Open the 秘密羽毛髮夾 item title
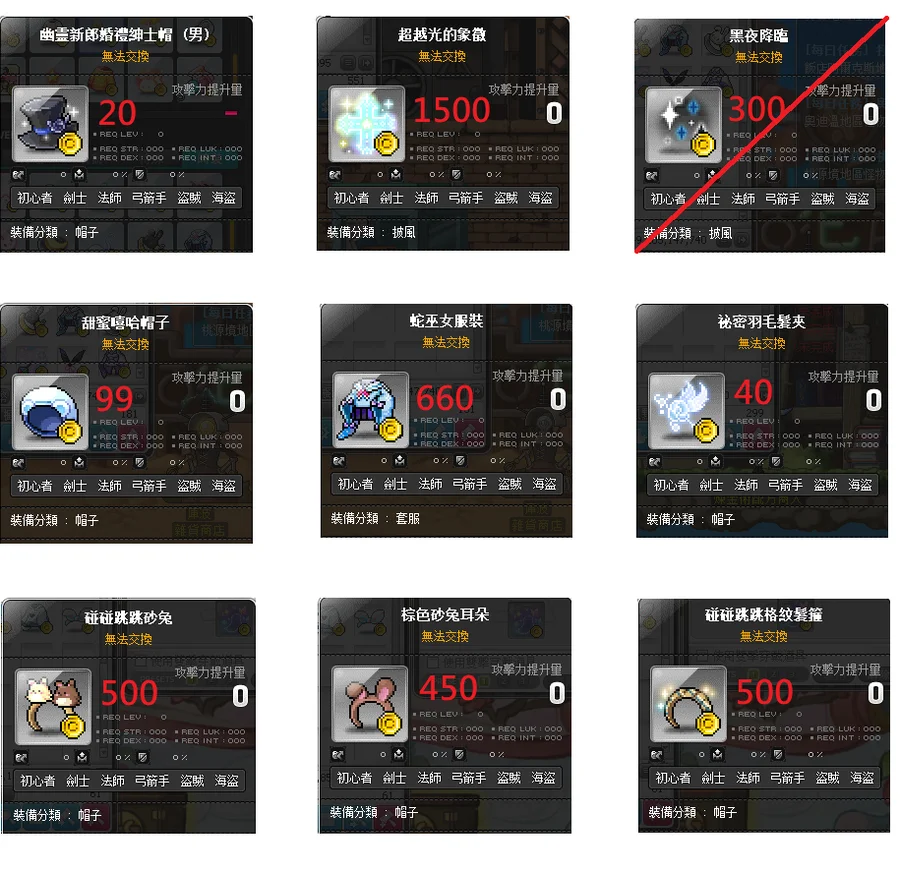The image size is (900, 872). [761, 322]
